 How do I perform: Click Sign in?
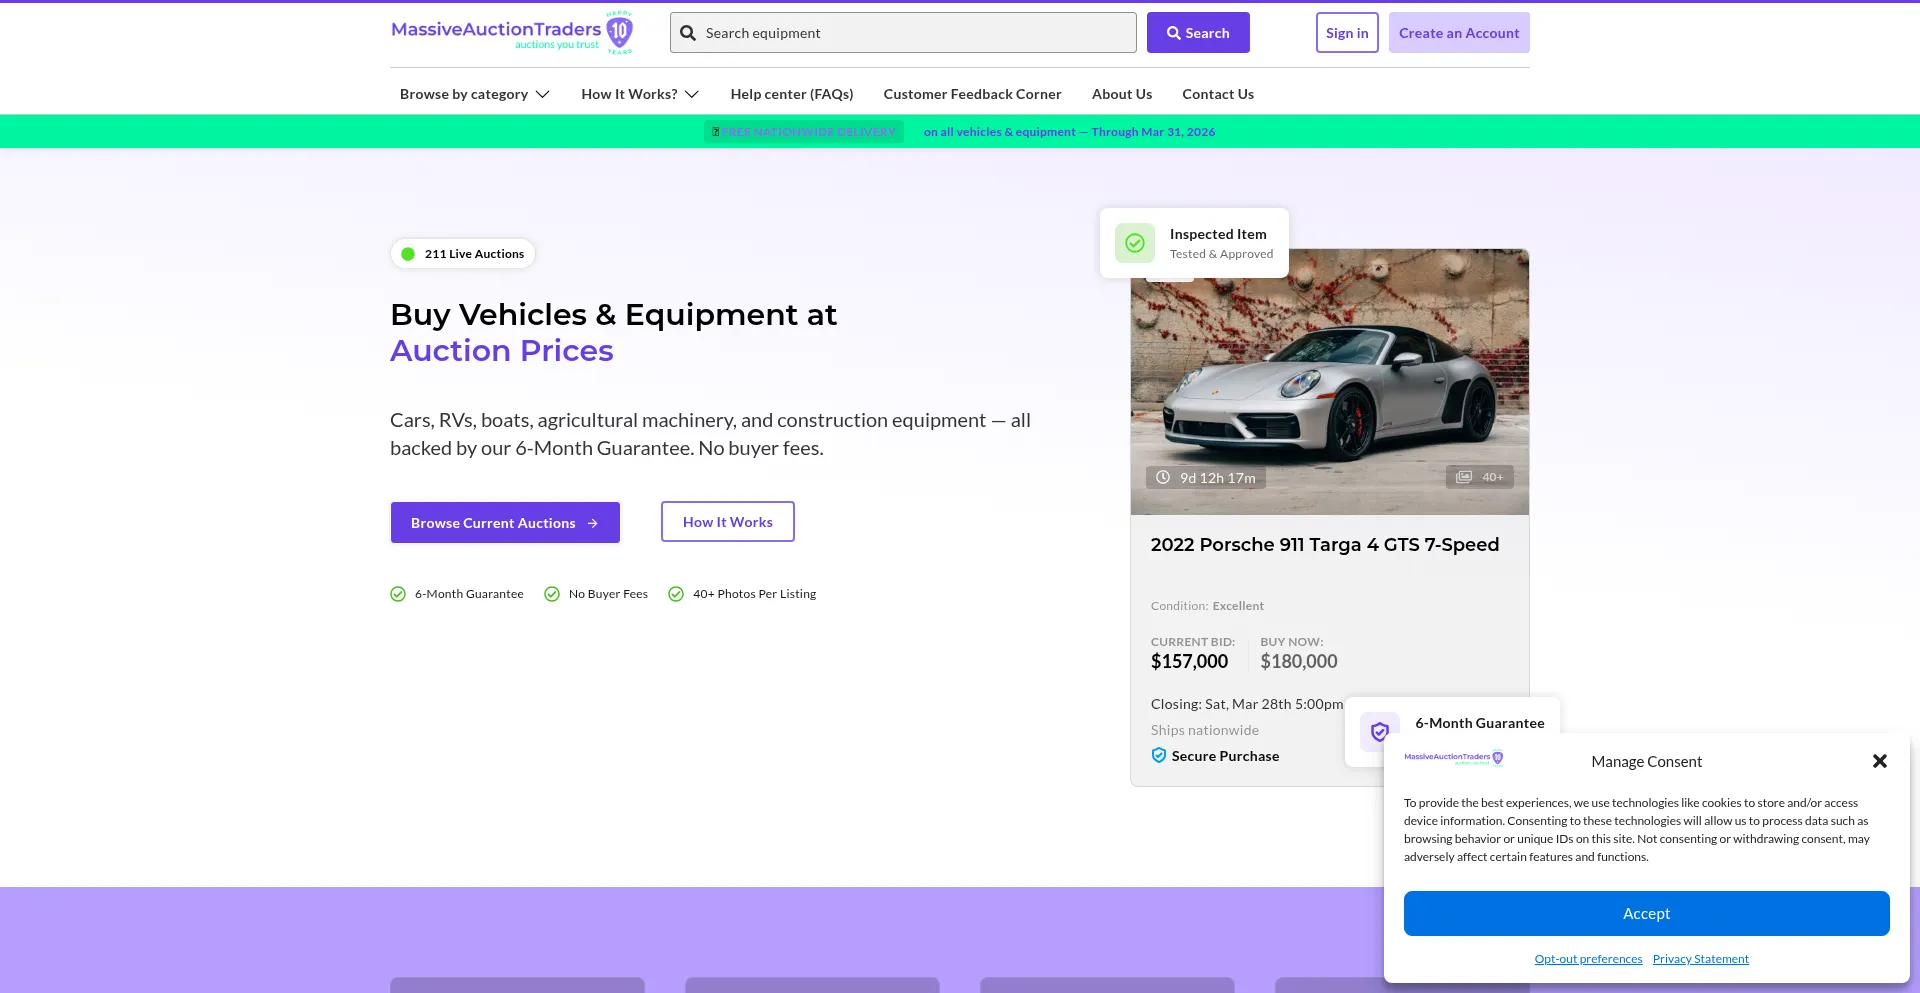[x=1347, y=33]
